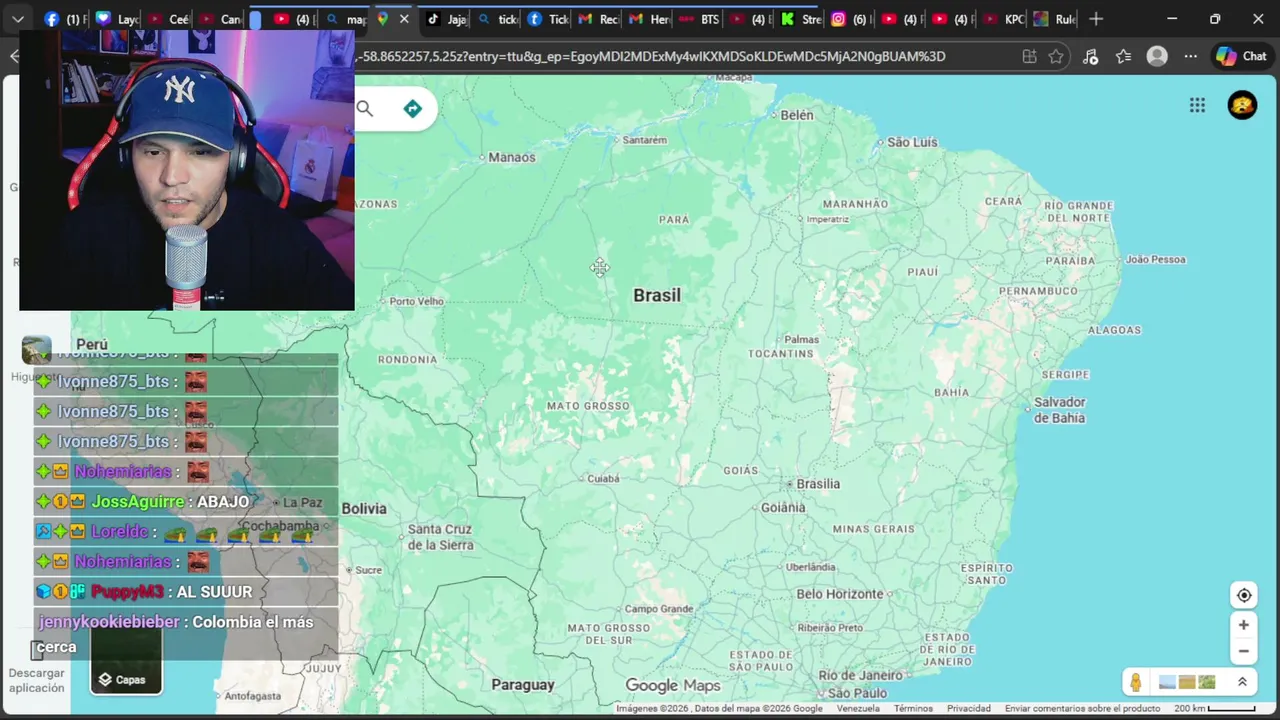The image size is (1280, 720).
Task: Open the tab actions dropdown arrow
Action: 18,19
